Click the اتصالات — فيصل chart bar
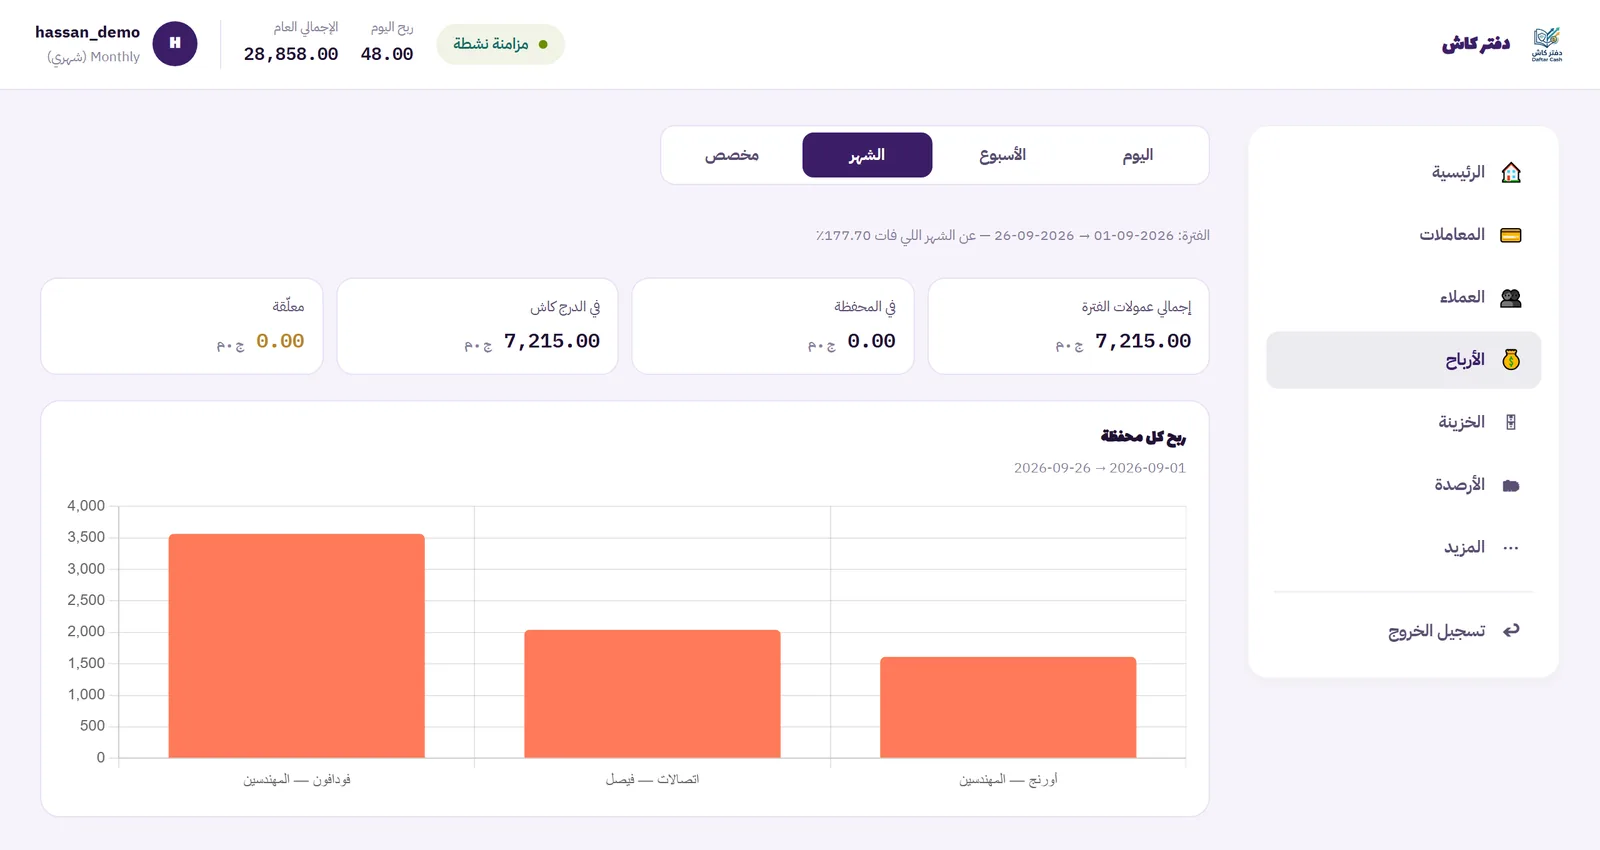Viewport: 1600px width, 850px height. [652, 694]
